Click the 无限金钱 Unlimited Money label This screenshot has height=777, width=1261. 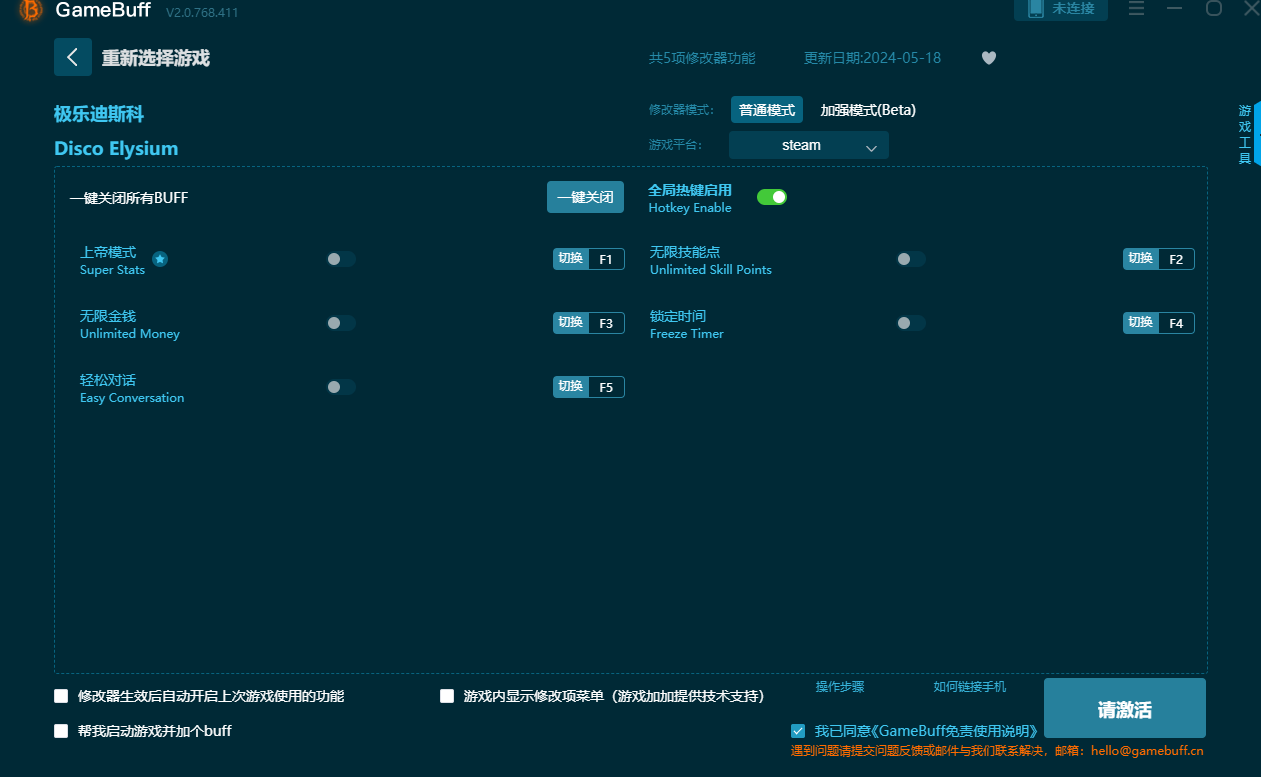point(130,324)
